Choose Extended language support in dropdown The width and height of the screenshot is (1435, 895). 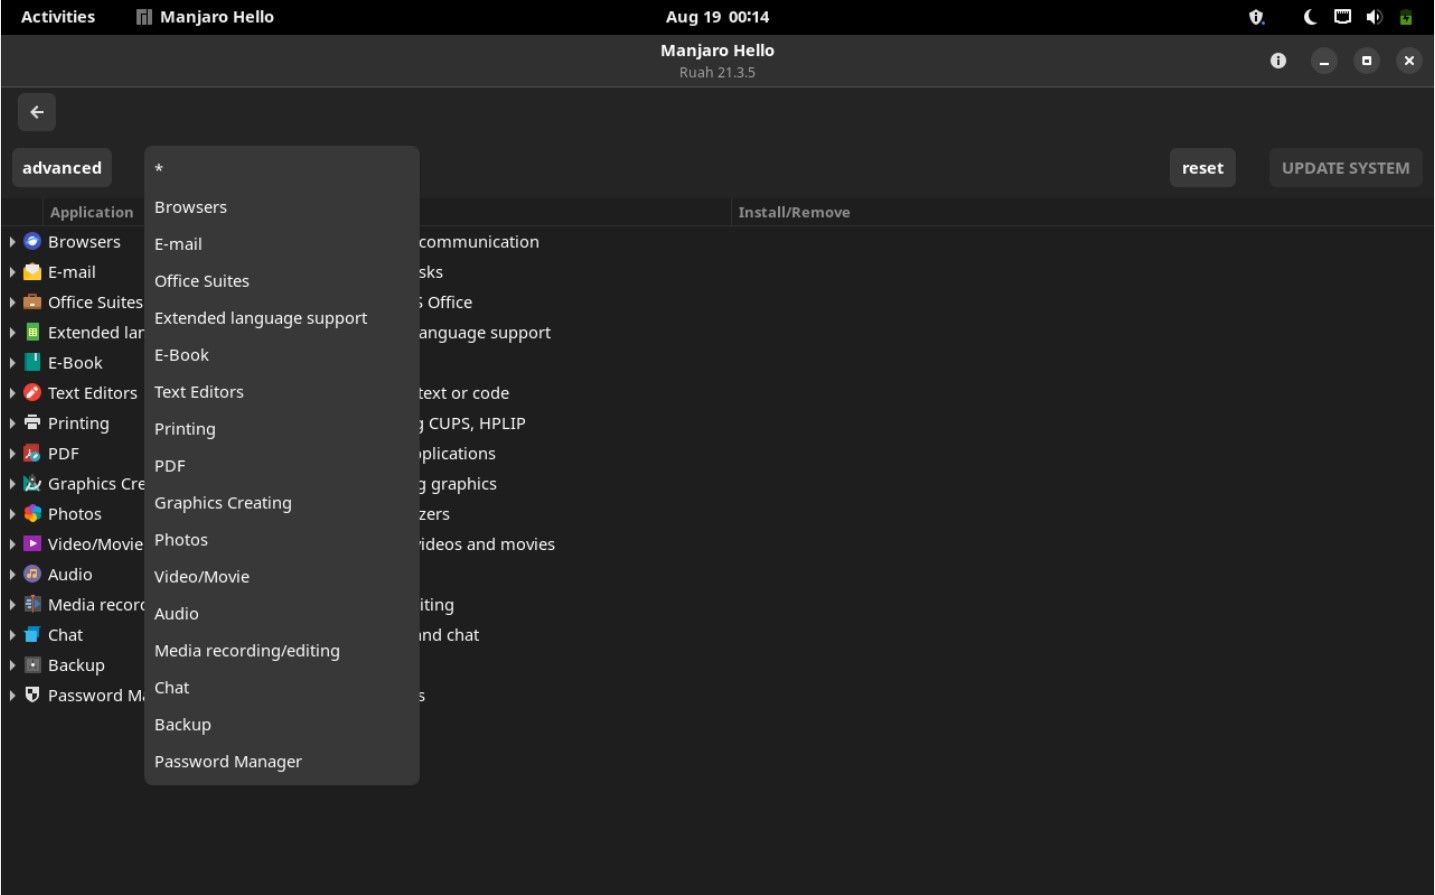coord(282,318)
